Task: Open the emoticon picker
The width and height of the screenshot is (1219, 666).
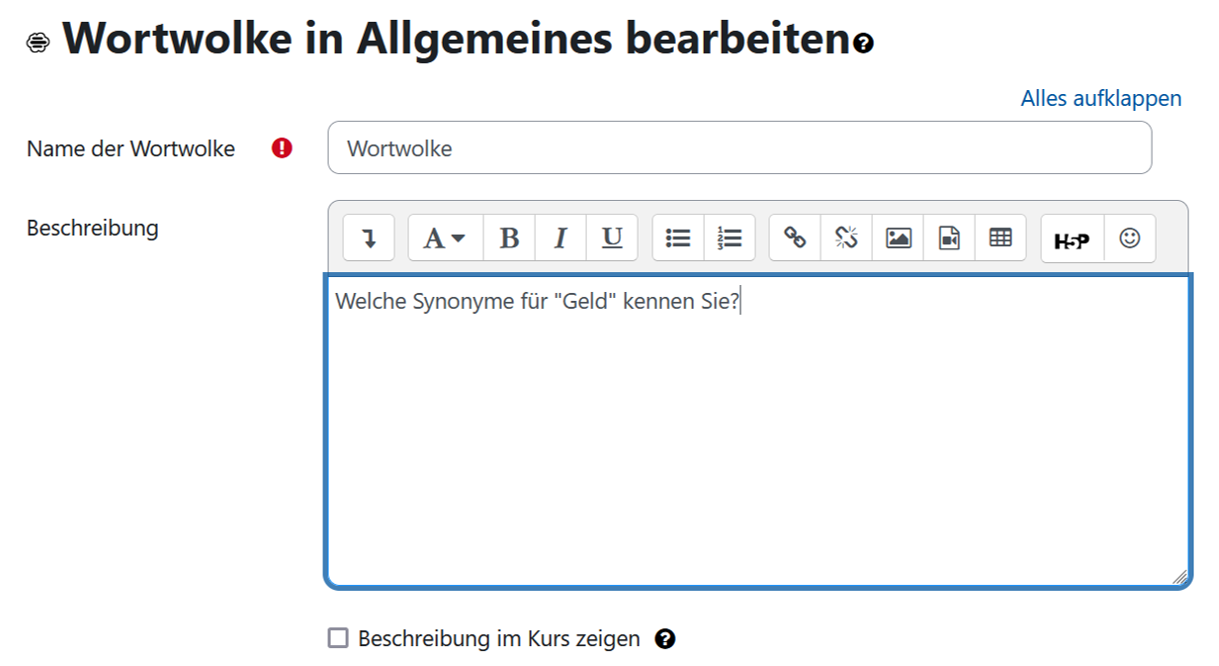Action: click(1130, 237)
